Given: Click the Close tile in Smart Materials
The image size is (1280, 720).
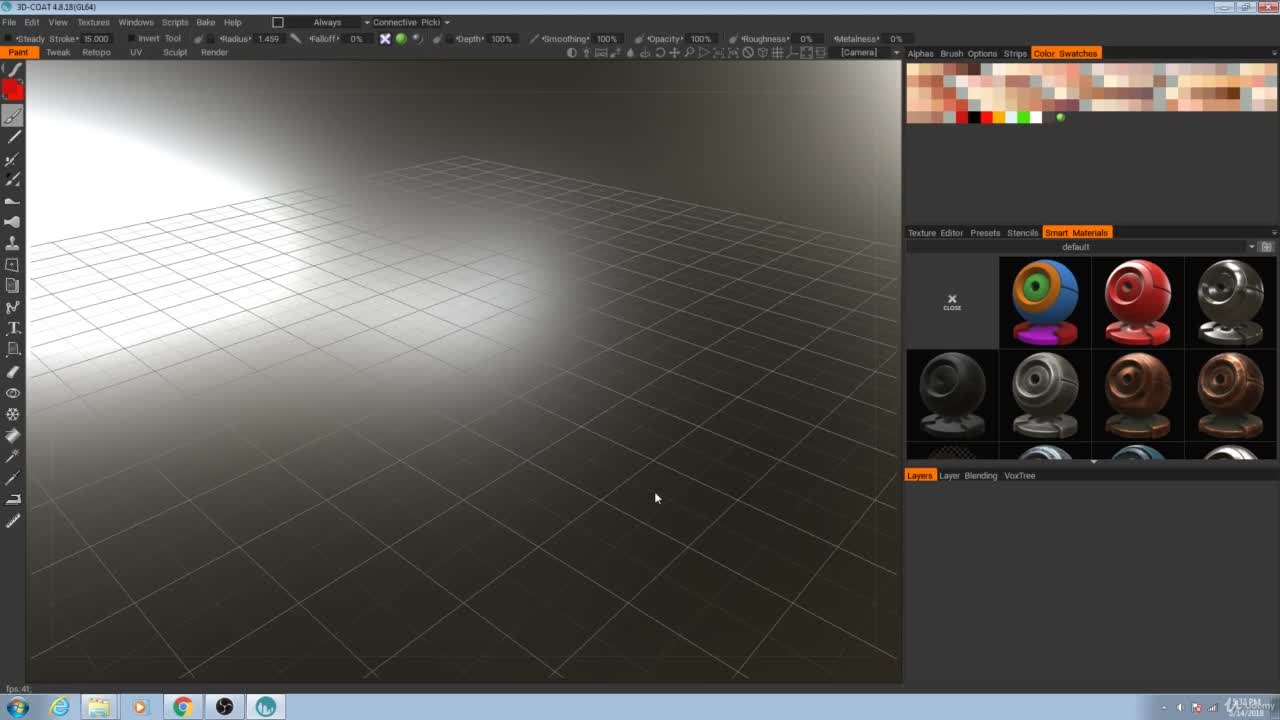Looking at the screenshot, I should coord(952,302).
